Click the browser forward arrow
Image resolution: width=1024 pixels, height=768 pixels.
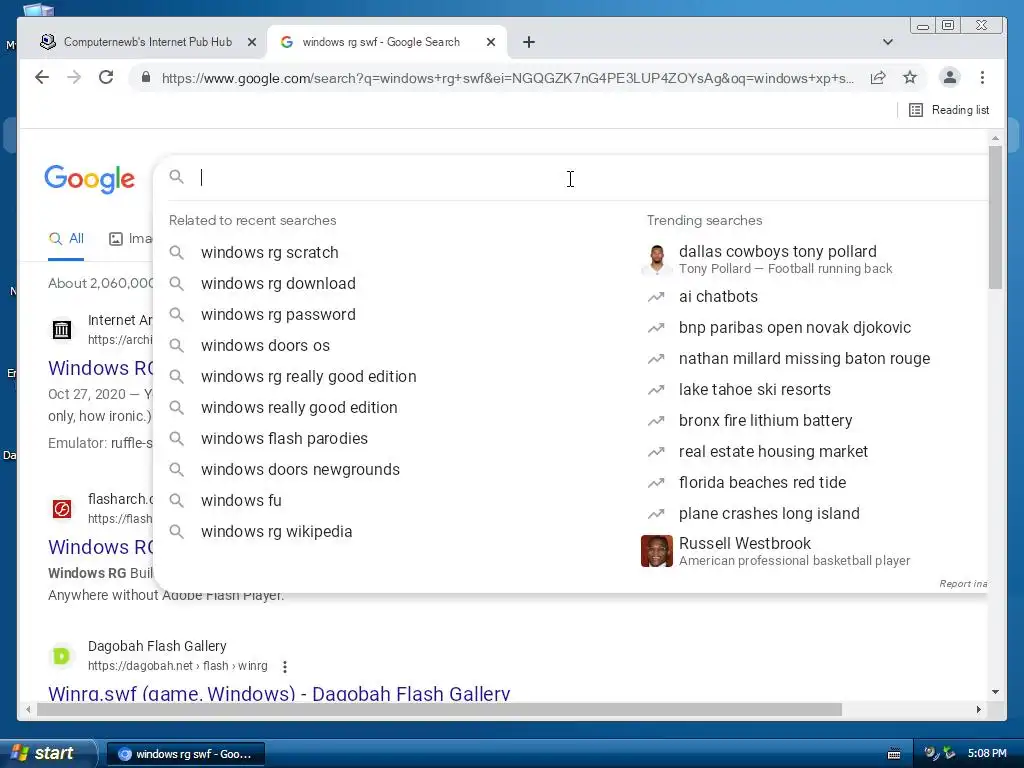click(74, 78)
